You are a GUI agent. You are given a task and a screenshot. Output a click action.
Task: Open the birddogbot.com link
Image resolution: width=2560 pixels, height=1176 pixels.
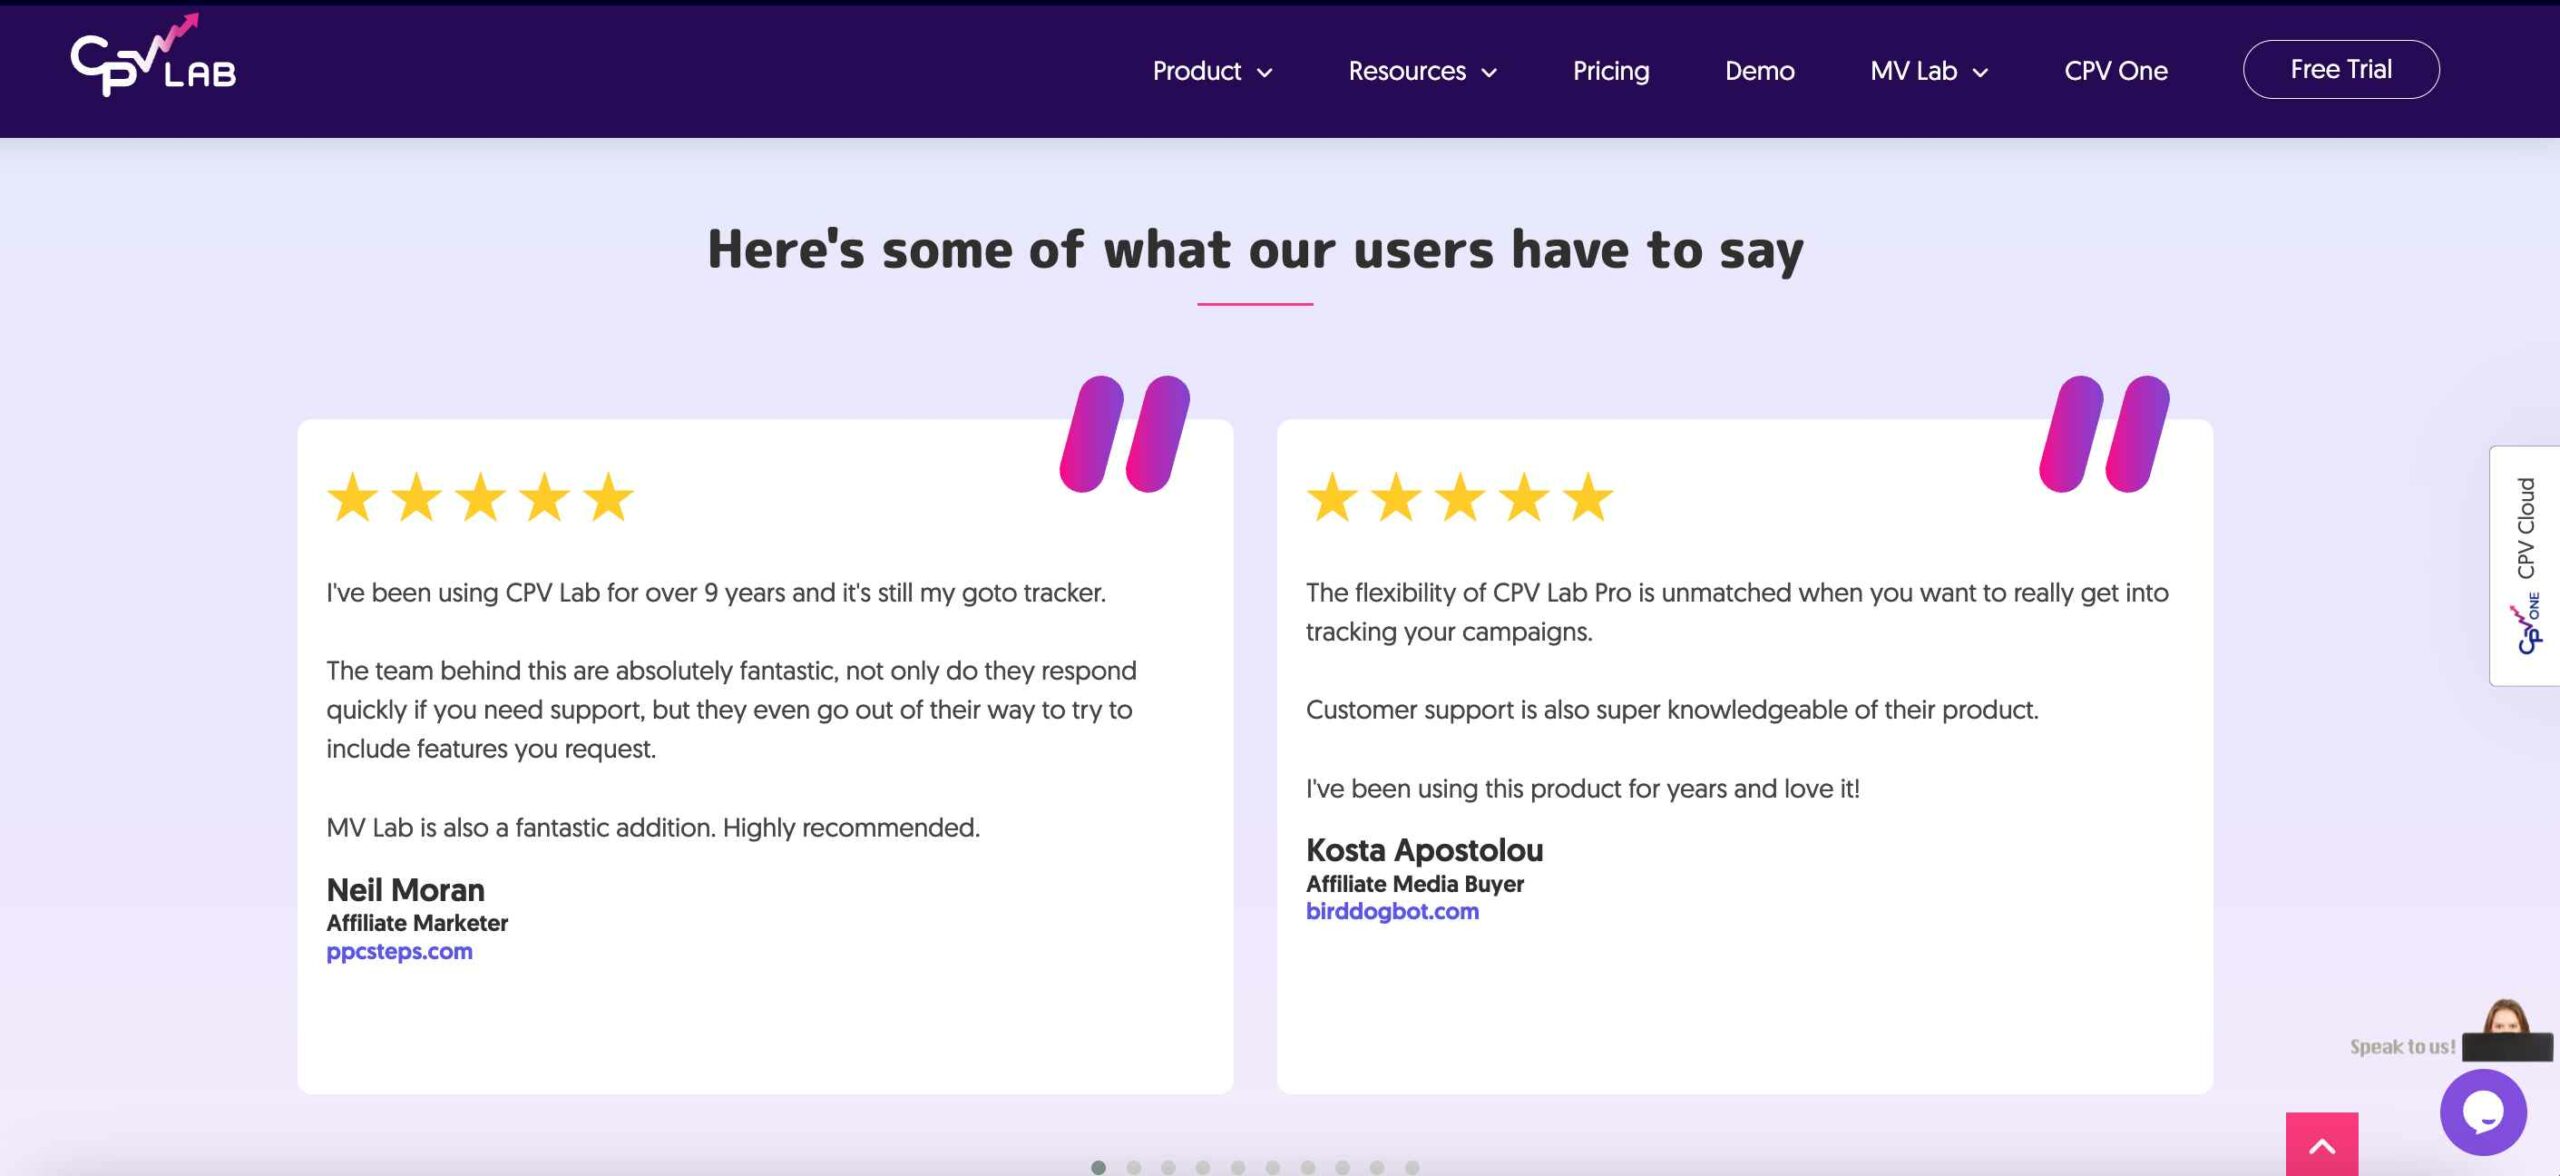tap(1392, 911)
